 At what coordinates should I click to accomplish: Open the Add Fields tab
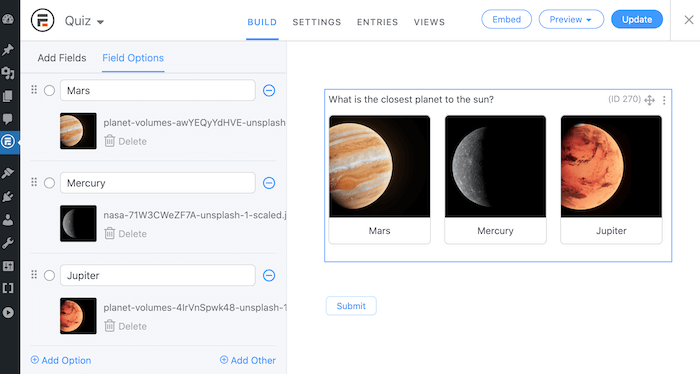point(62,58)
